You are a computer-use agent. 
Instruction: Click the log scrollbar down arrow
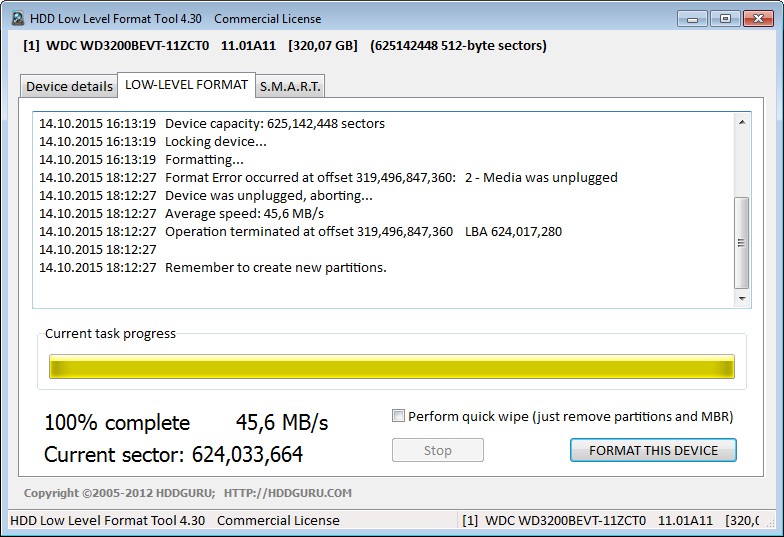[x=742, y=298]
